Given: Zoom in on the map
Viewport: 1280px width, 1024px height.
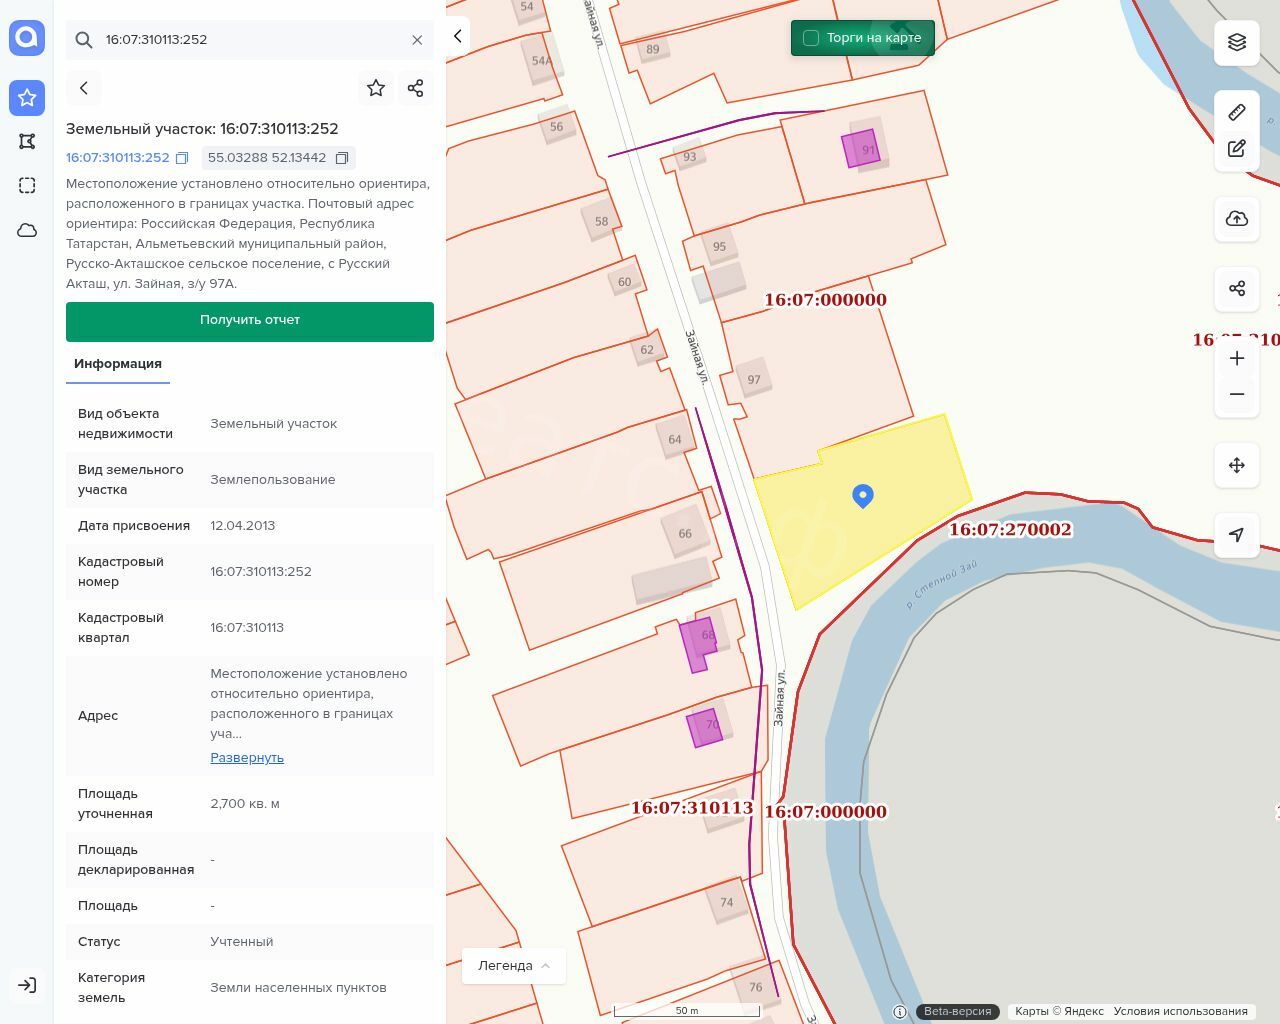Looking at the screenshot, I should coord(1237,358).
